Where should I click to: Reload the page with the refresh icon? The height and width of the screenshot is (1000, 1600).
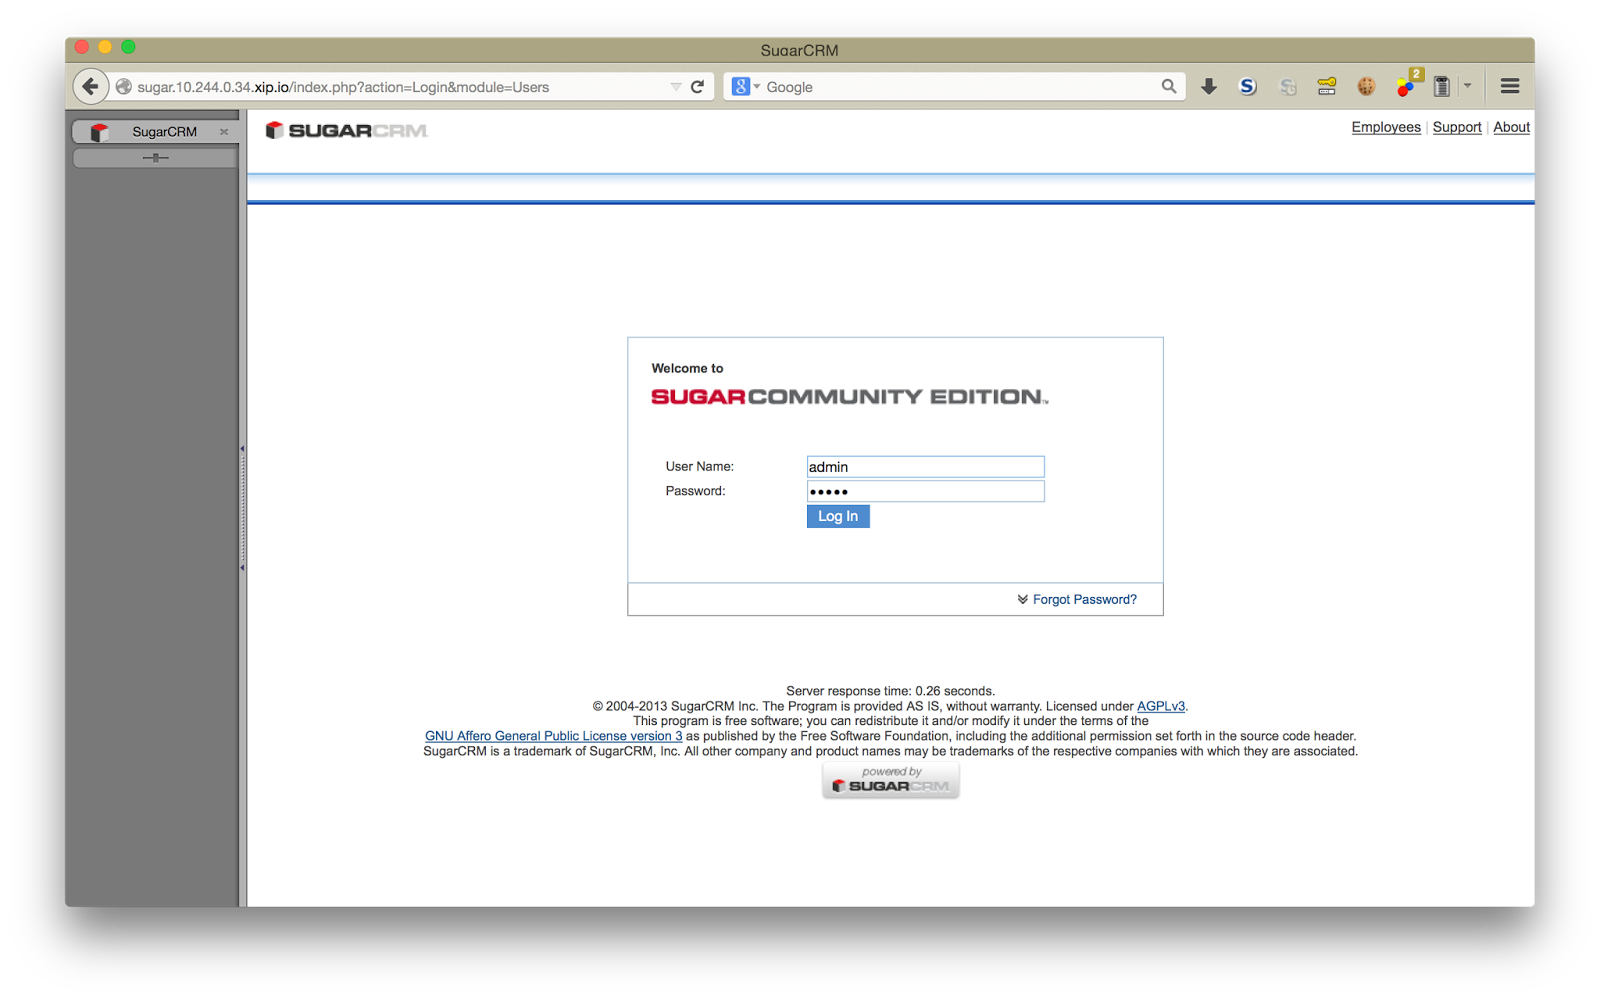pos(698,87)
